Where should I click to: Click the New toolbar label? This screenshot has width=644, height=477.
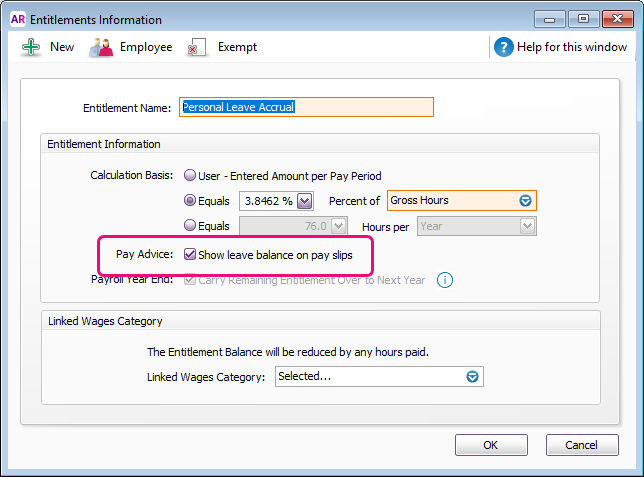[x=62, y=47]
